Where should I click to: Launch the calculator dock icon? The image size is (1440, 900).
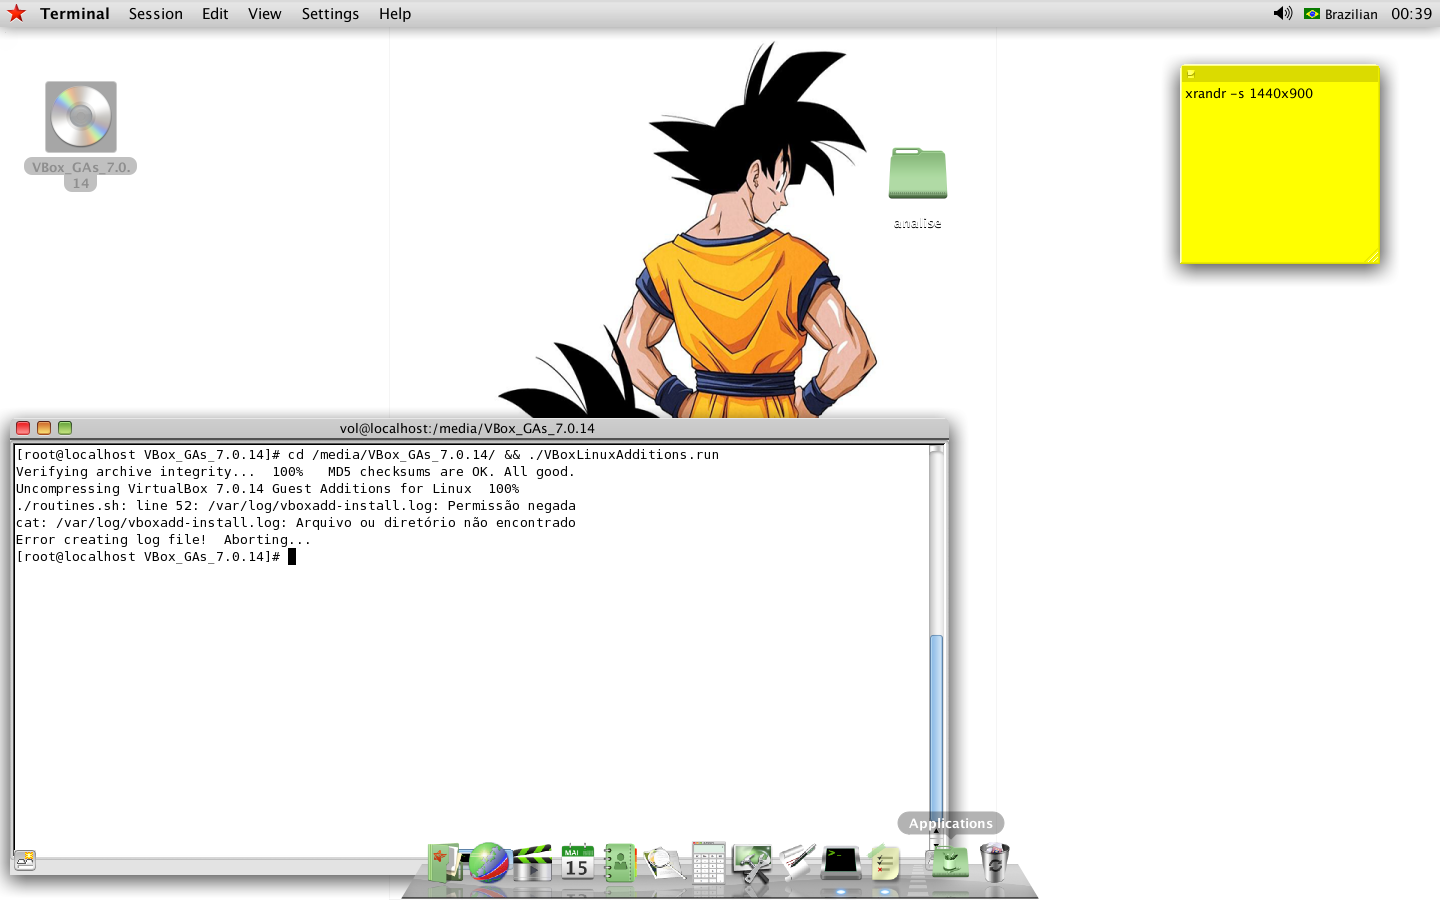coord(708,862)
